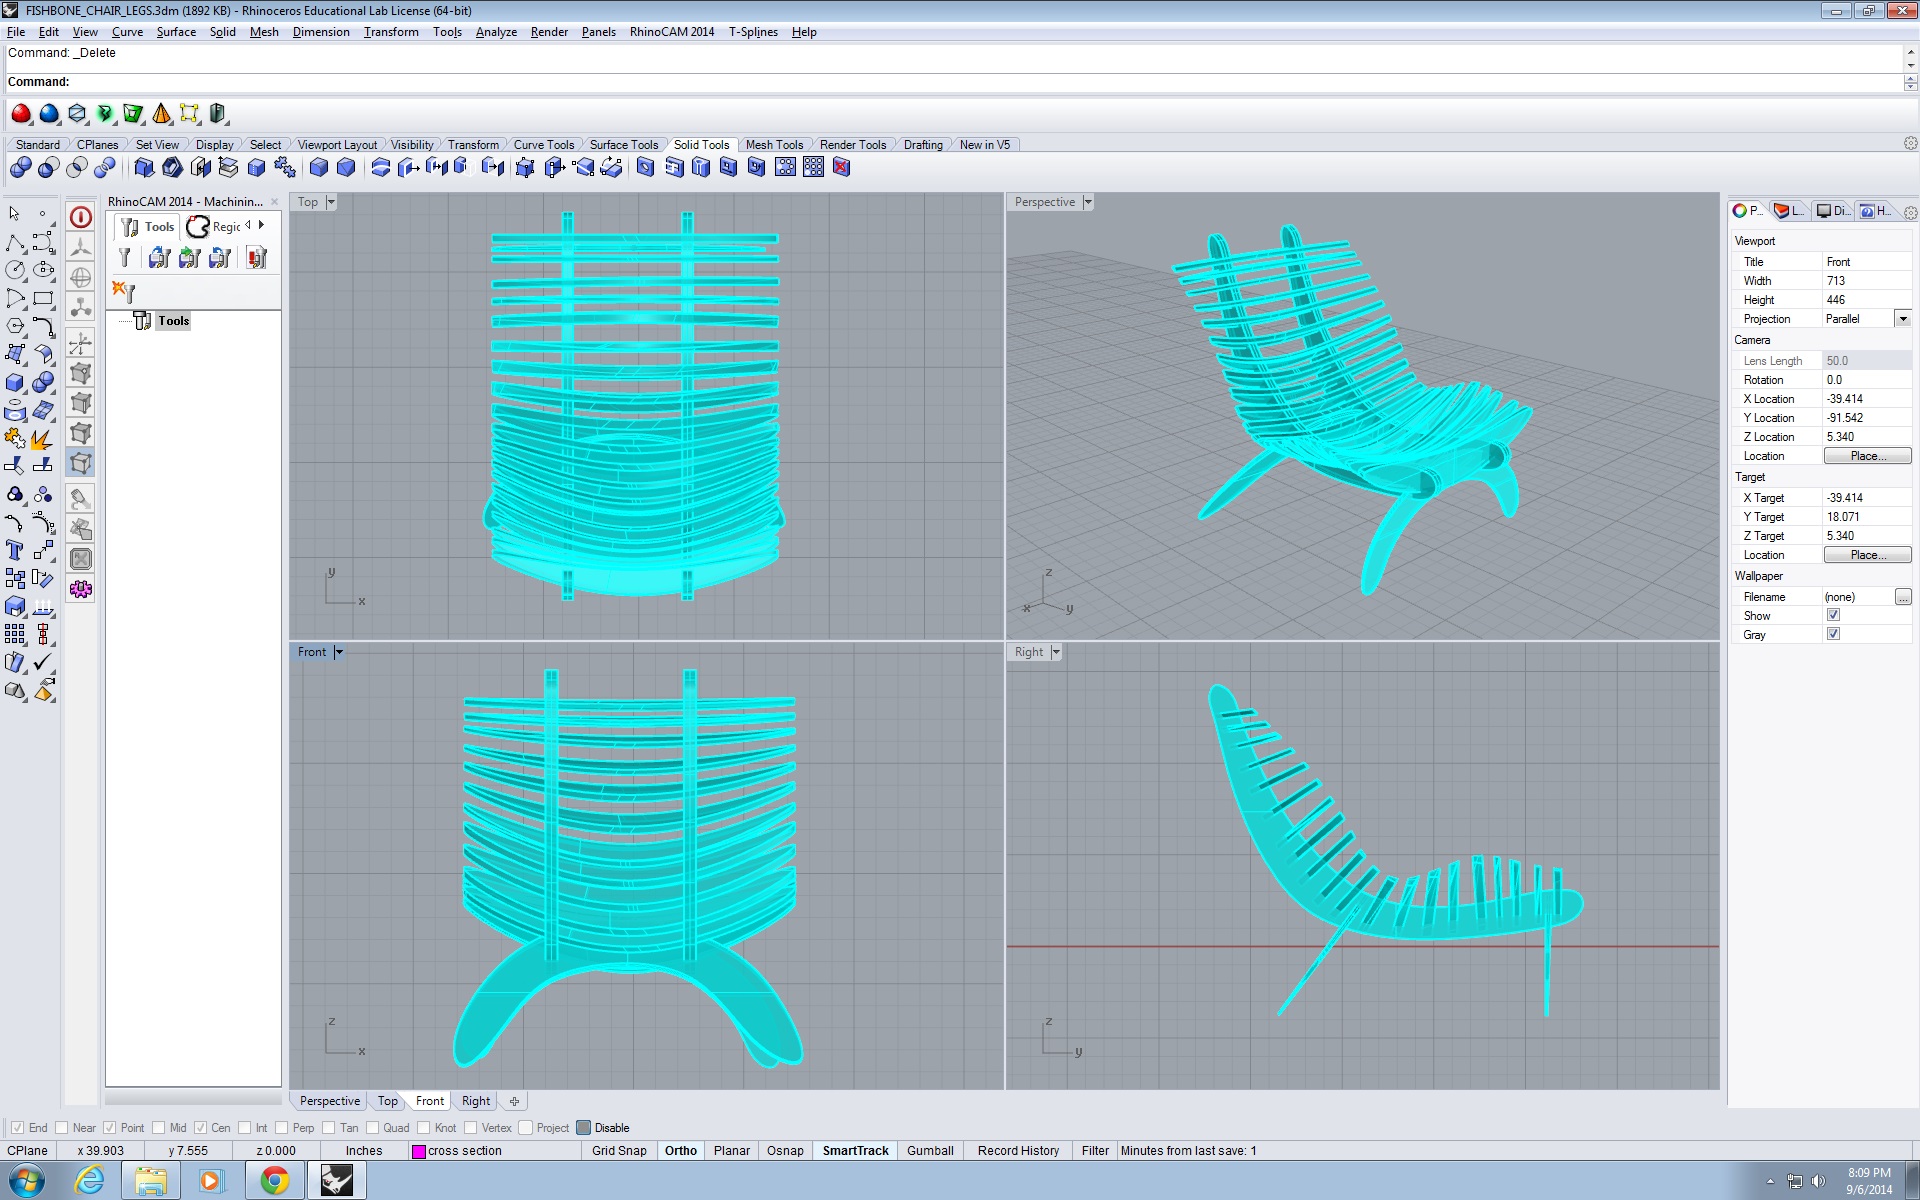Open the Surface menu
The width and height of the screenshot is (1920, 1200).
176,32
